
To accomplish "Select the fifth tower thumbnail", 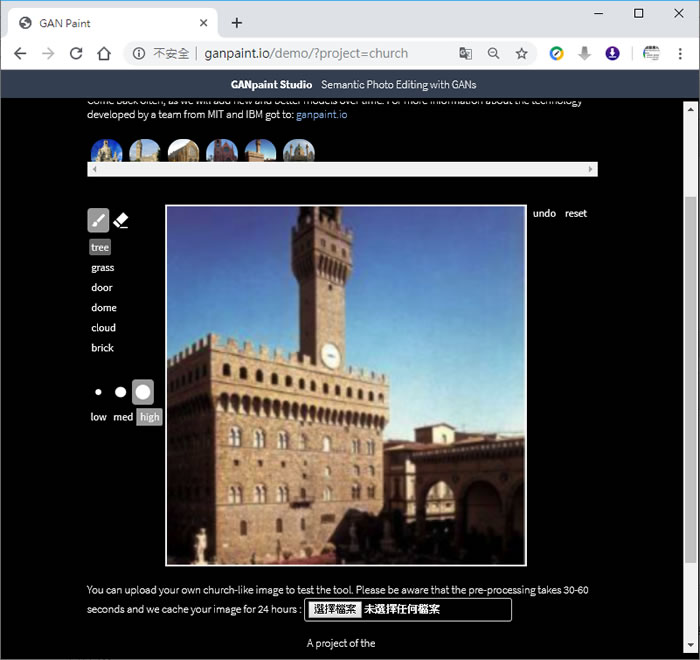I will (260, 150).
